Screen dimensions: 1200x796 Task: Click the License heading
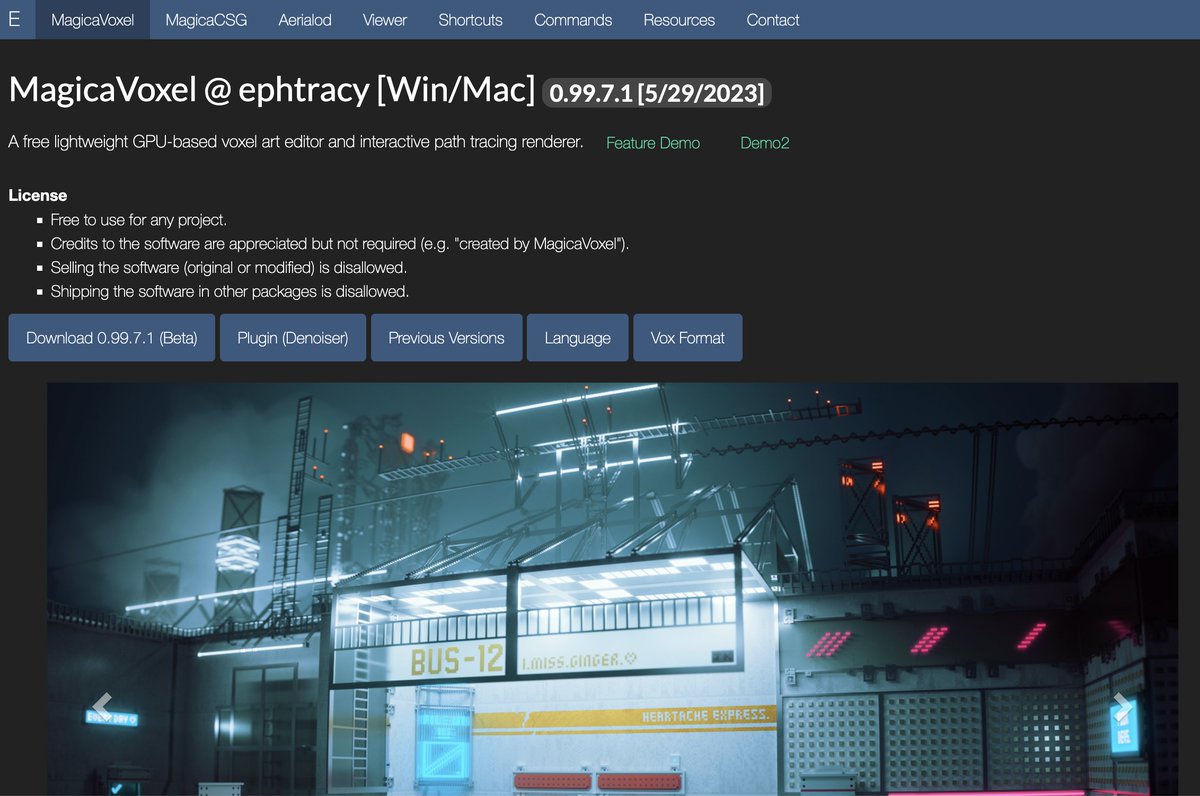[x=38, y=195]
